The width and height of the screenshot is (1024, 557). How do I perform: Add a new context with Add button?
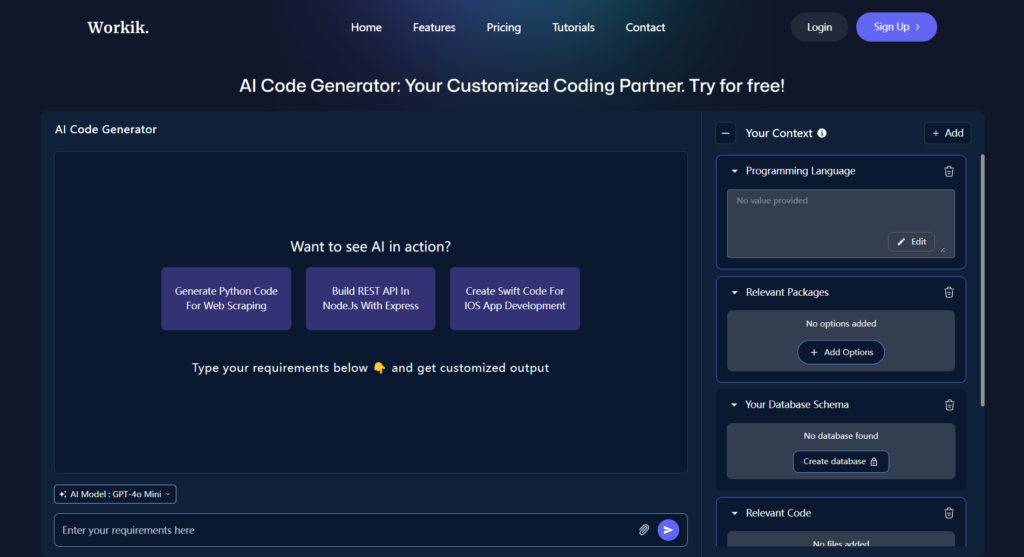948,133
